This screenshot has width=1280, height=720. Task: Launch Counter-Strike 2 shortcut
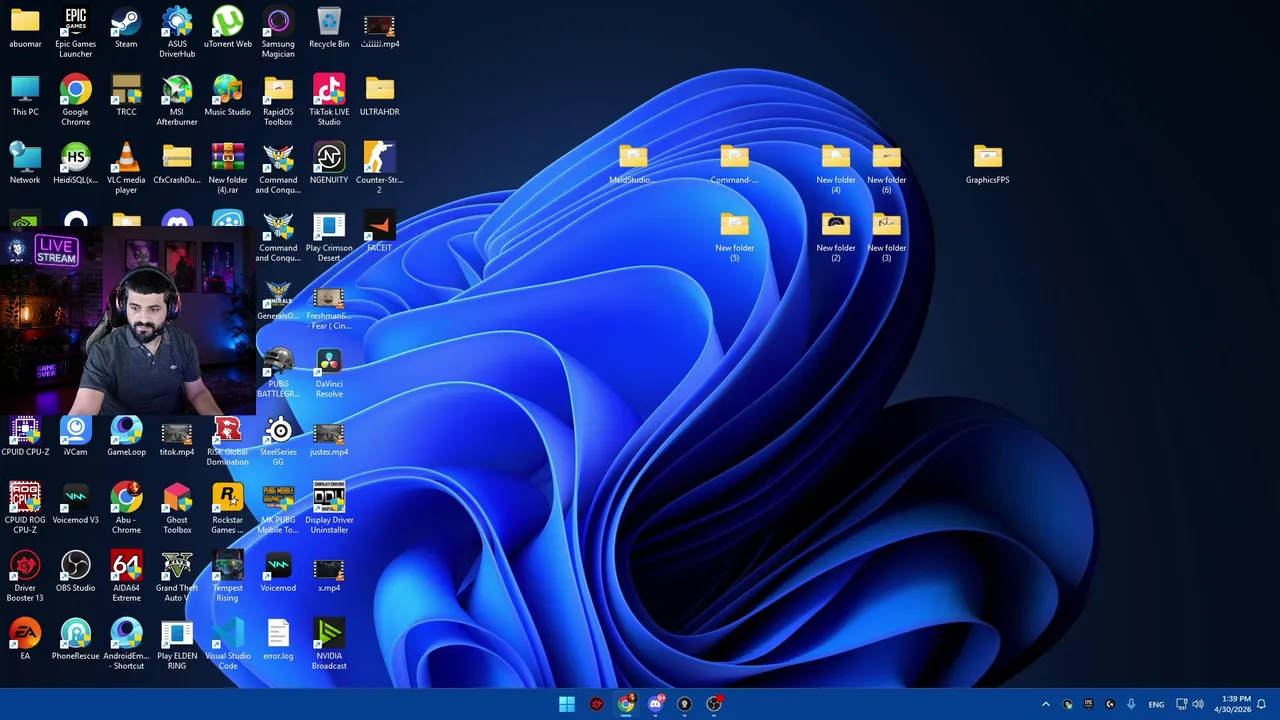coord(379,168)
